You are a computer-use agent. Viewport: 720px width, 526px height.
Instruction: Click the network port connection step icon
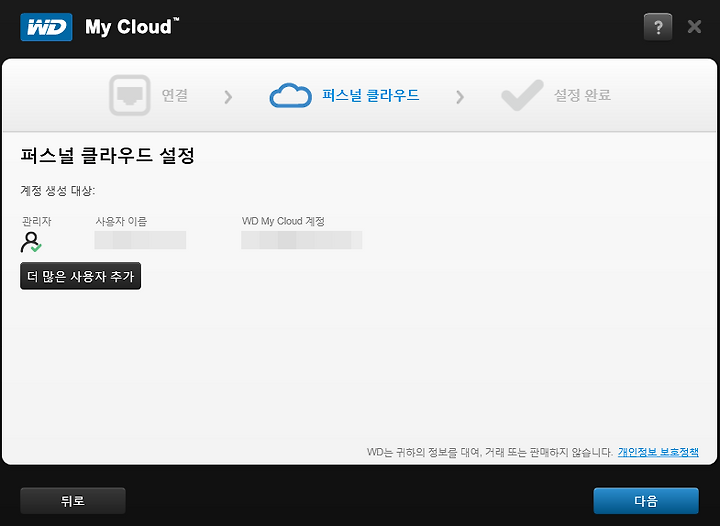tap(130, 95)
